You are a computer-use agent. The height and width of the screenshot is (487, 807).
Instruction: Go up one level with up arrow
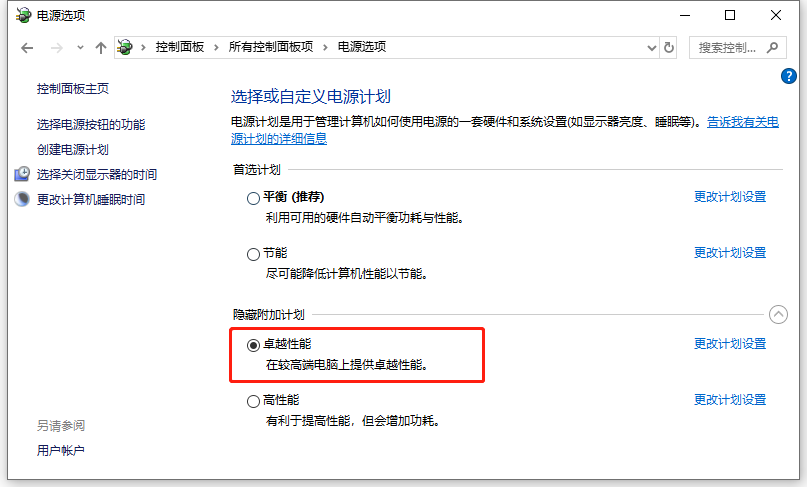[101, 48]
